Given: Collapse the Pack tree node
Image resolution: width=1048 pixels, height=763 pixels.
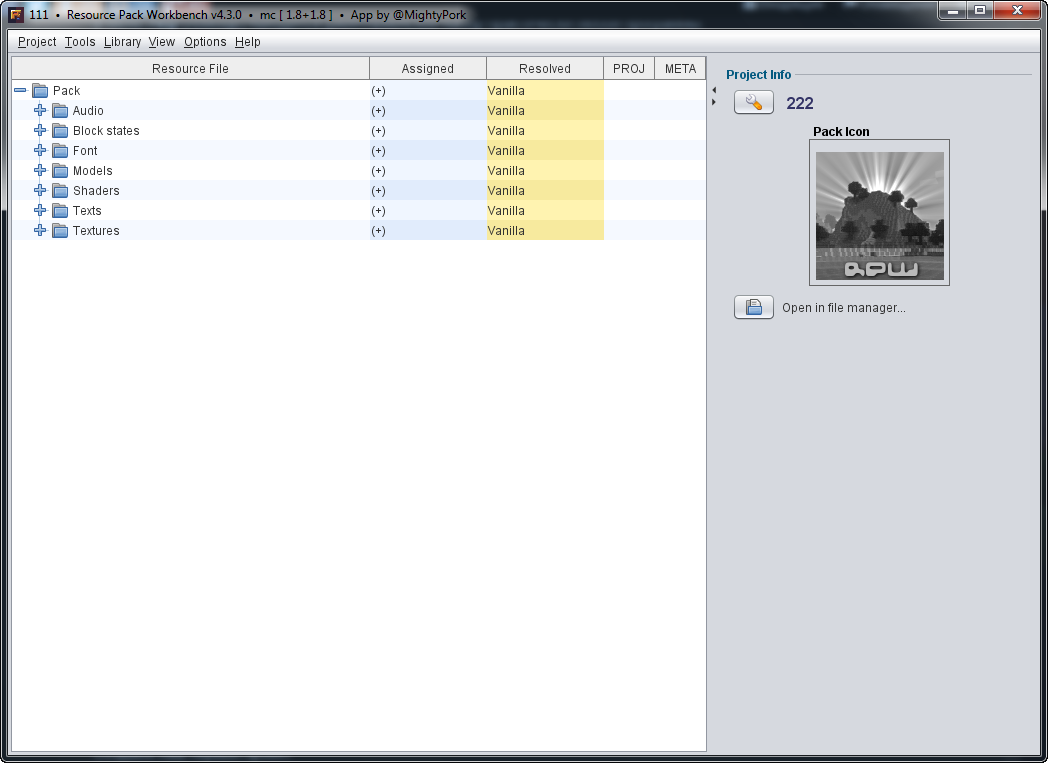Looking at the screenshot, I should point(20,91).
